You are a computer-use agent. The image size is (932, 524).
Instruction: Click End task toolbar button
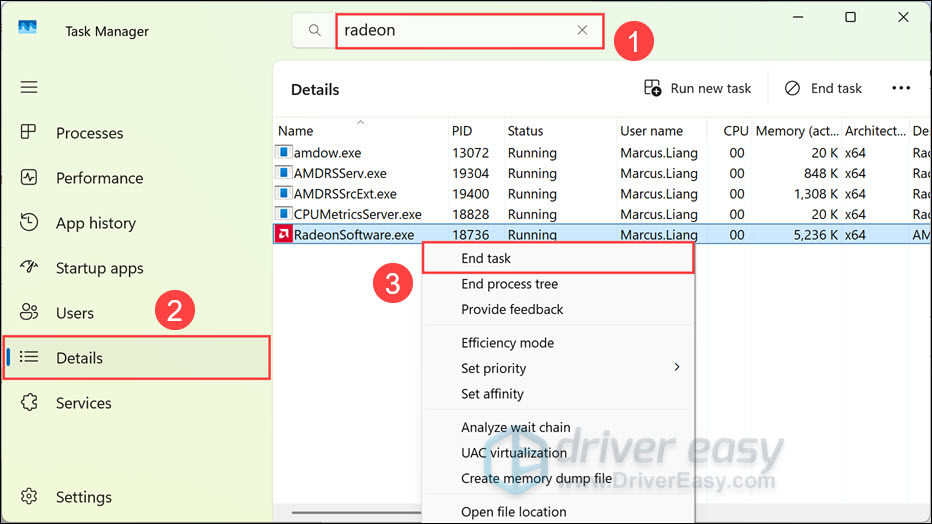823,88
